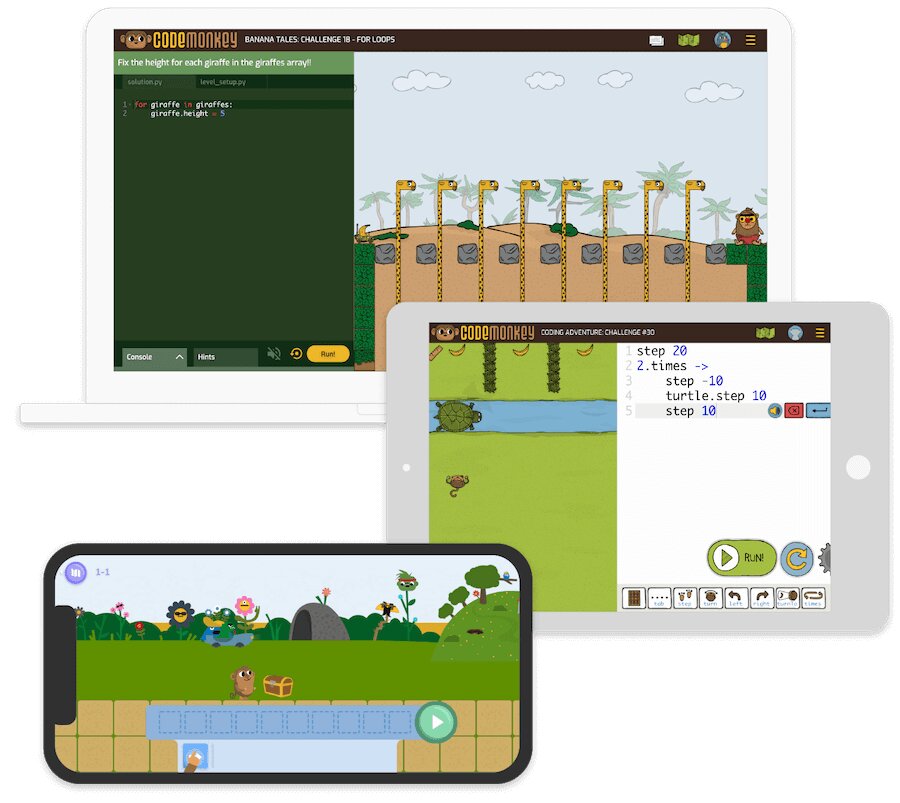Screen dimensions: 900x803
Task: Click the 'step -10' code line
Action: coord(694,381)
